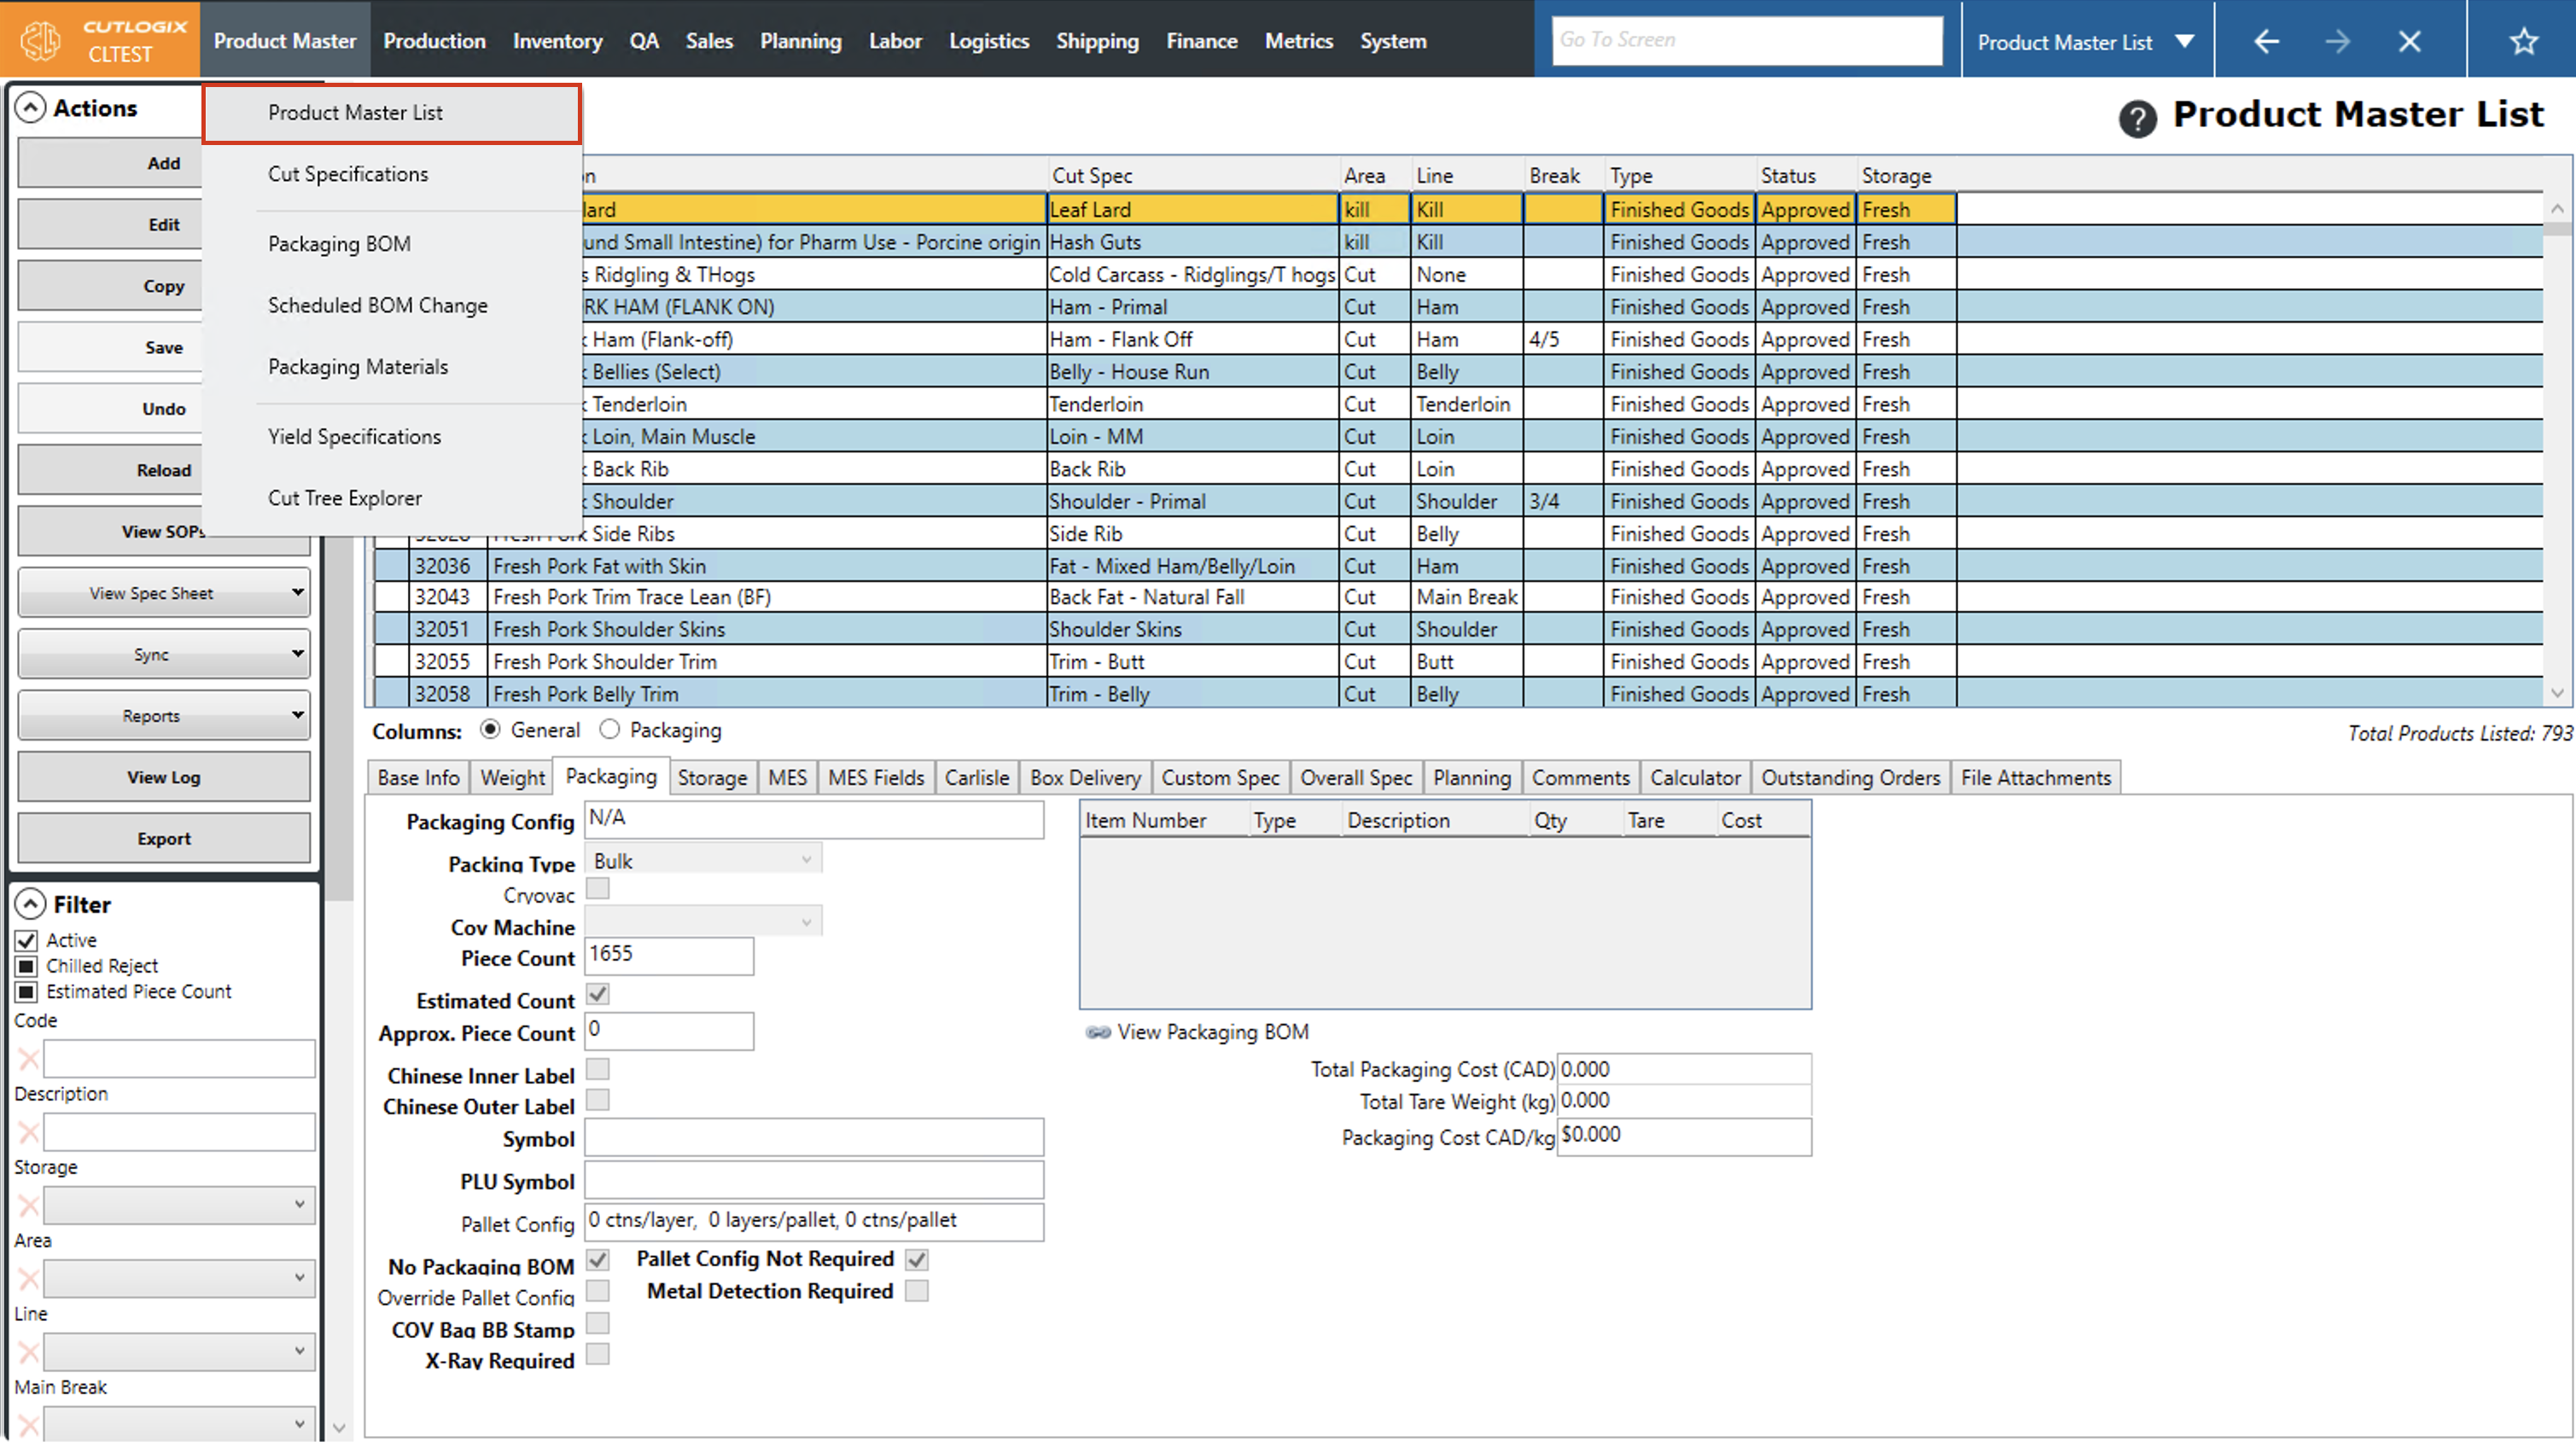Screen dimensions: 2576x1442
Task: Clear the Description filter with red X
Action: [x=28, y=1132]
